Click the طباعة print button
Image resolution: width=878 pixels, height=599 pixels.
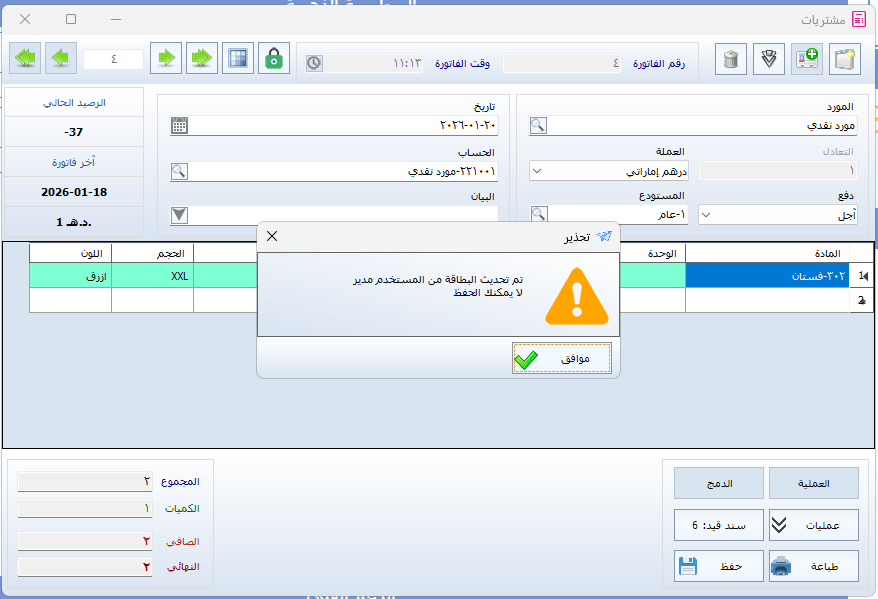click(813, 566)
